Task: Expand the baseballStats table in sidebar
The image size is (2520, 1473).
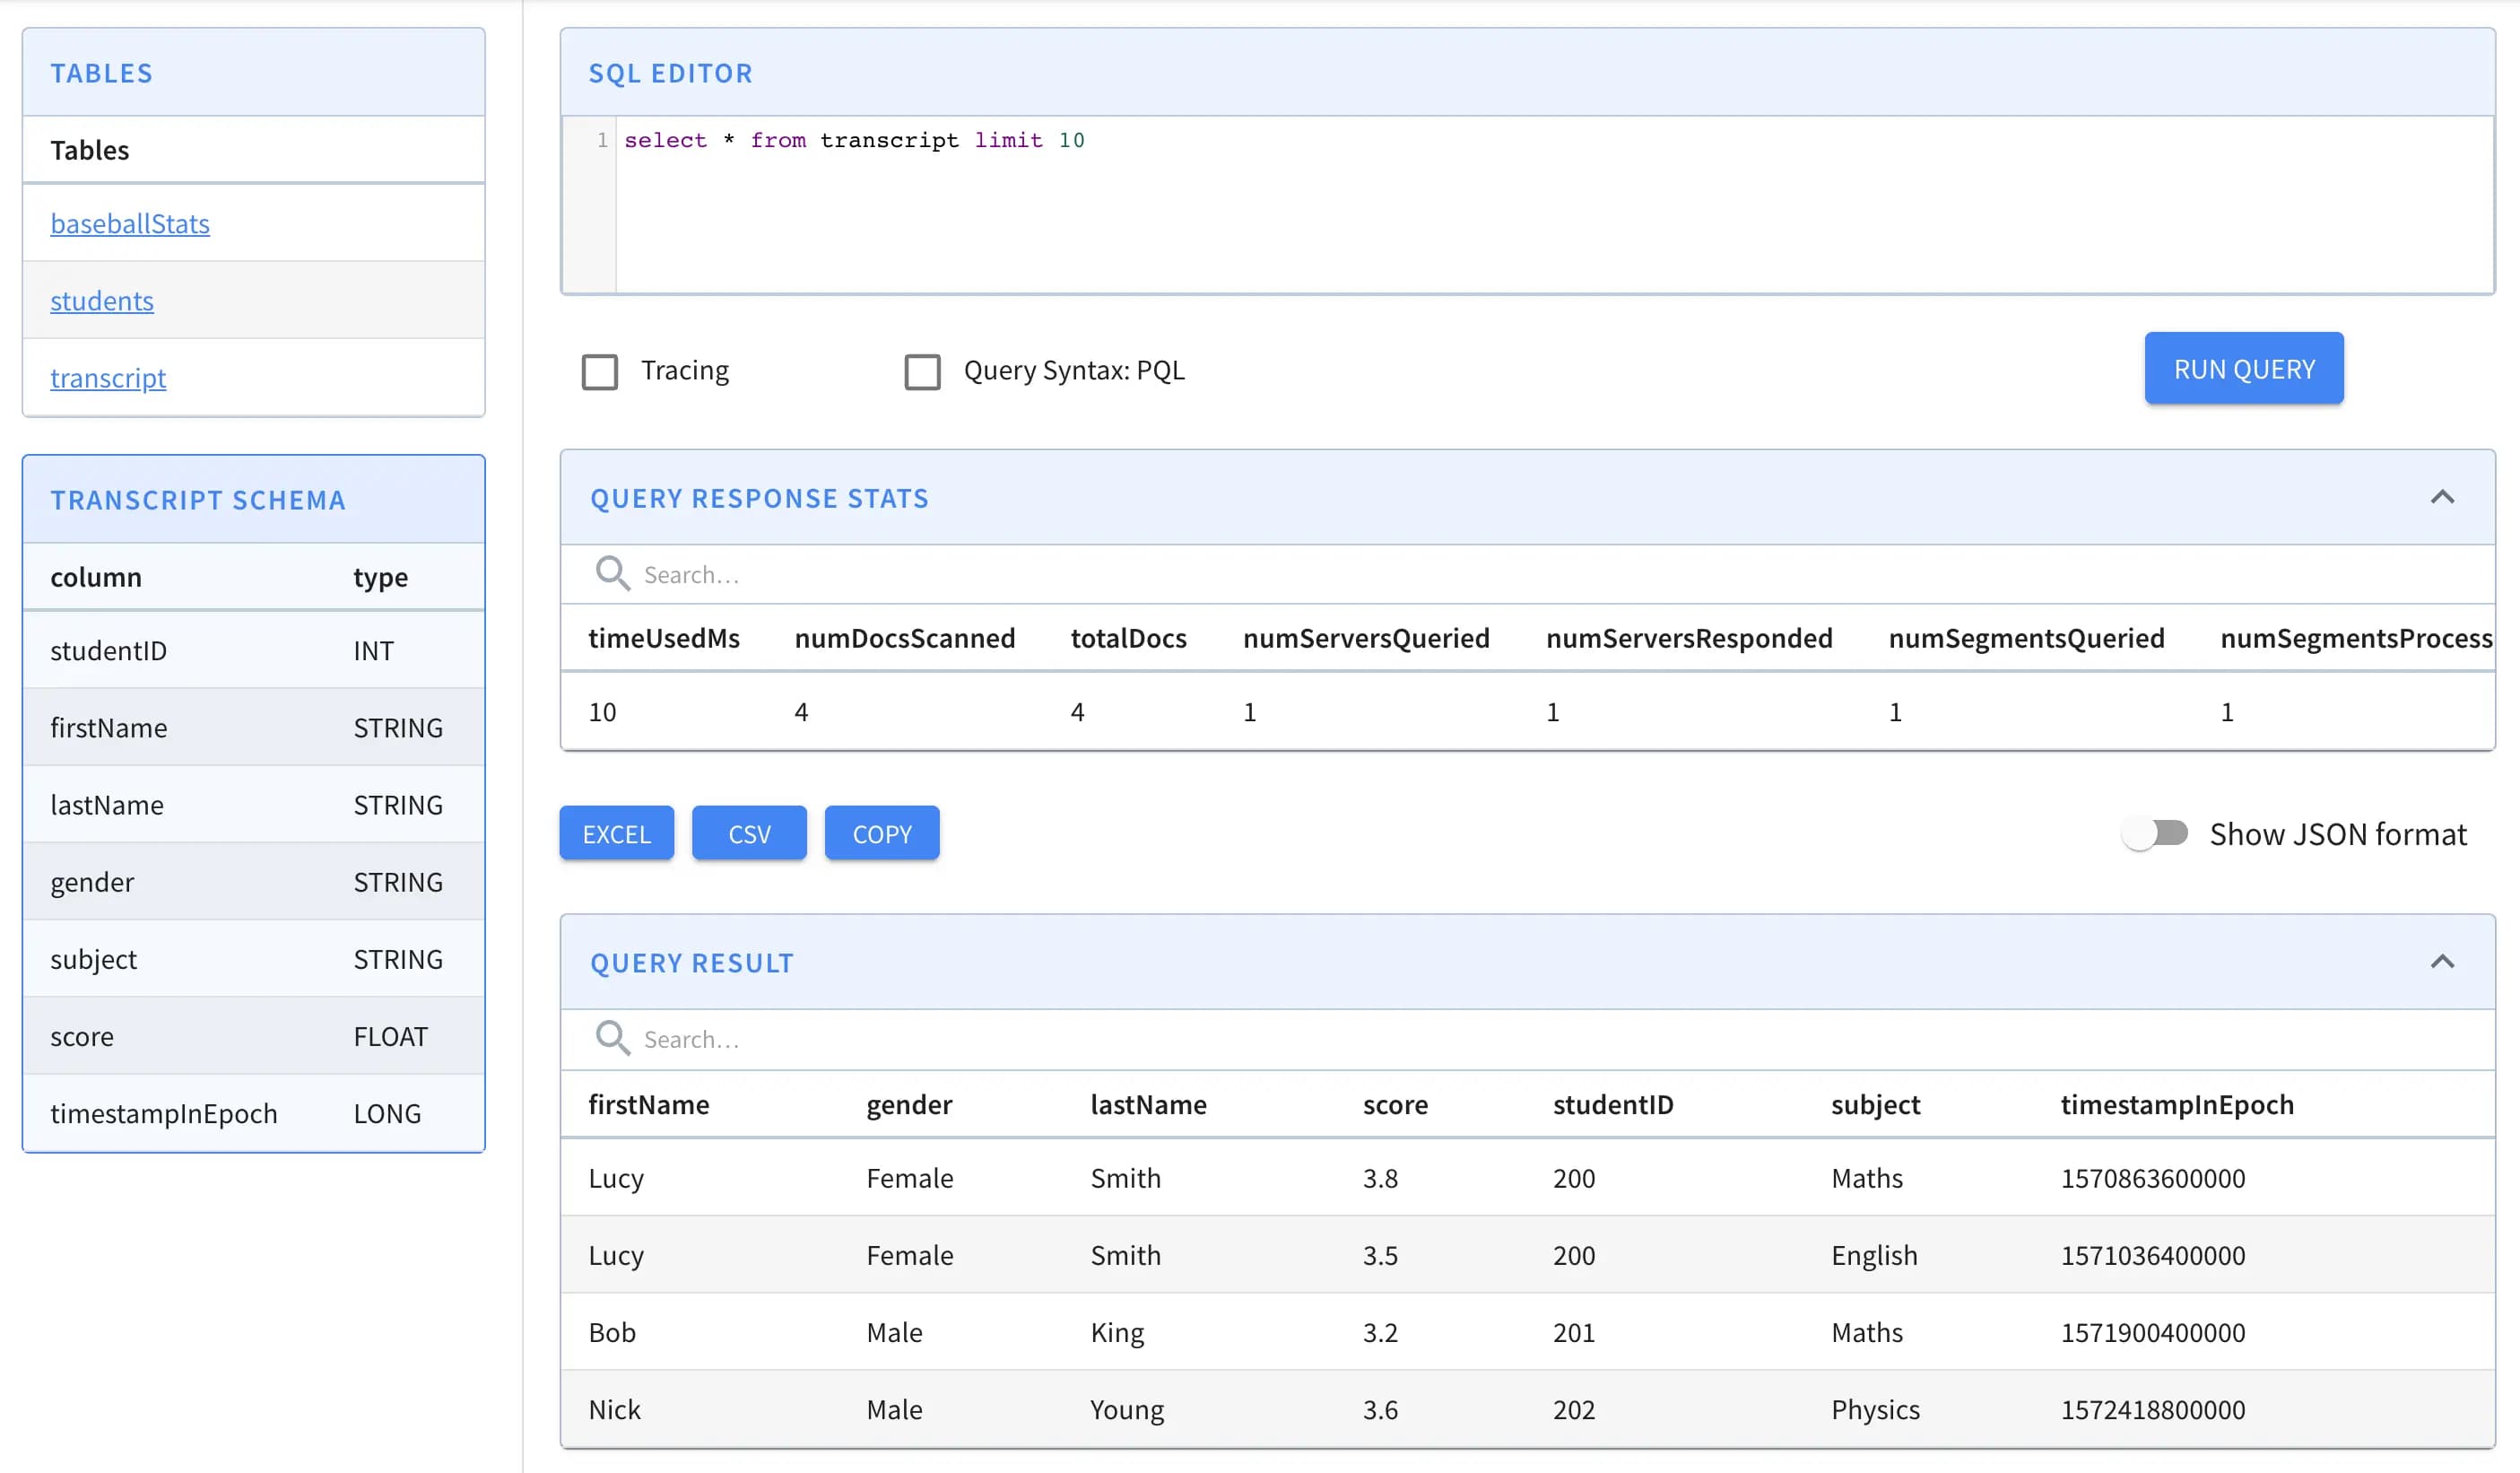Action: tap(130, 222)
